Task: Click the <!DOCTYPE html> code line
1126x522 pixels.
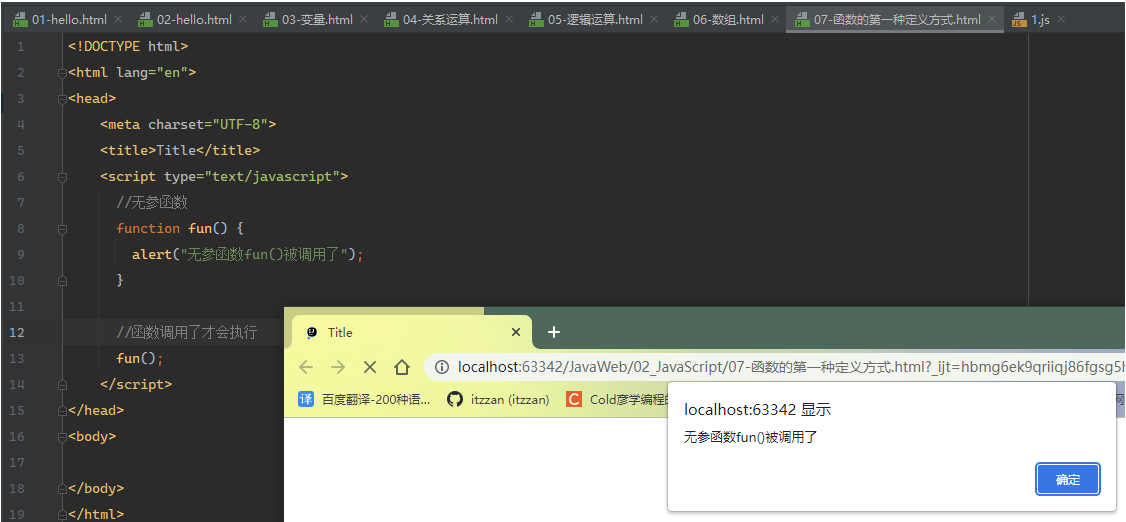Action: [x=128, y=47]
